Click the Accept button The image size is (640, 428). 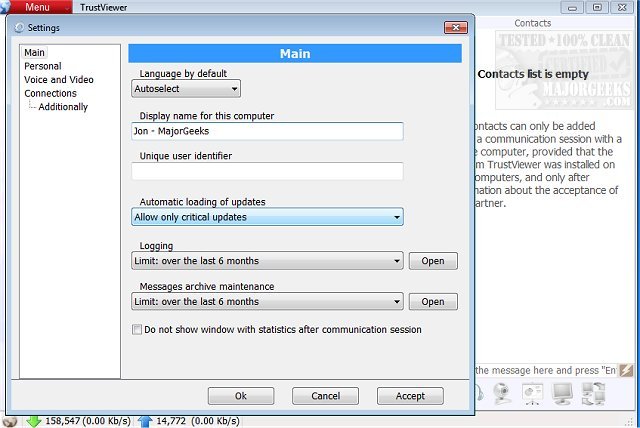tap(410, 396)
